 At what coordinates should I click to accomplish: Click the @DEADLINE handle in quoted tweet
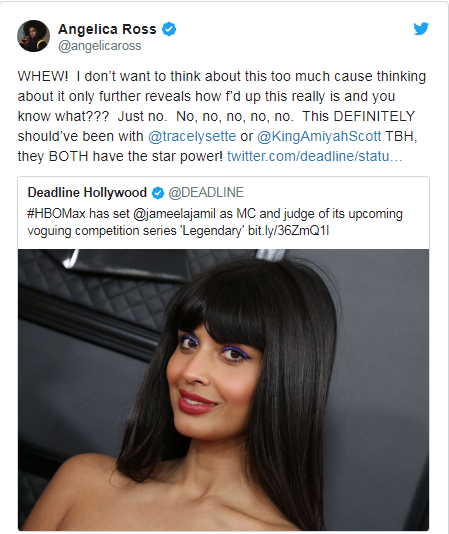206,192
